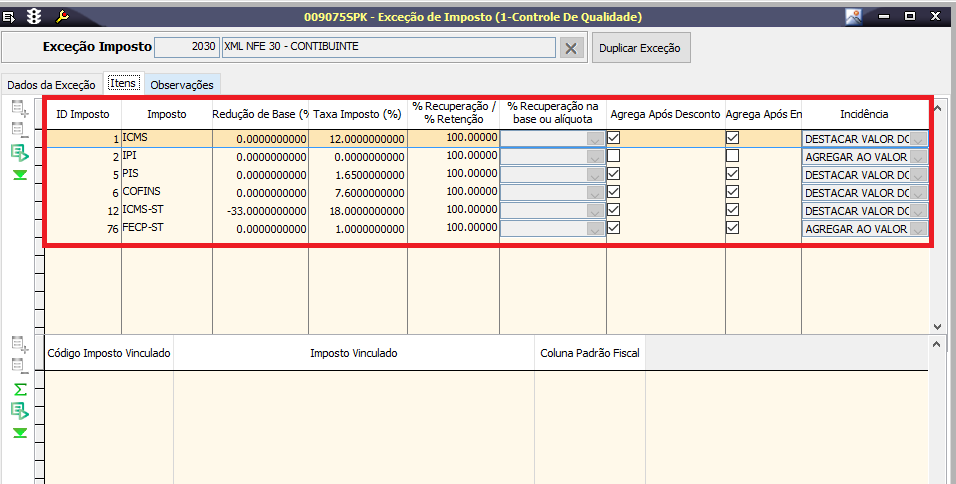
Task: Click the traffic light icon in title bar
Action: click(x=35, y=16)
